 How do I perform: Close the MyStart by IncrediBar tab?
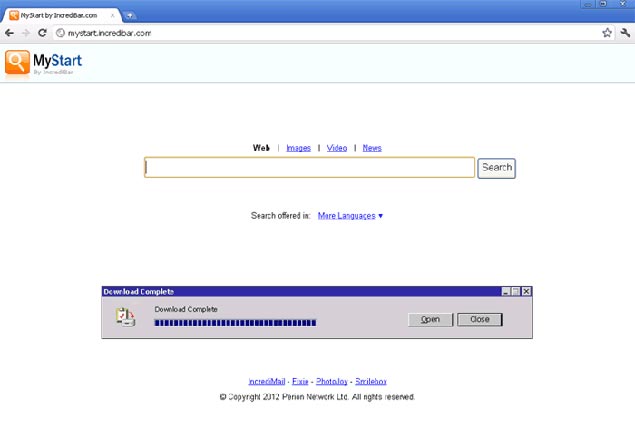click(x=113, y=16)
